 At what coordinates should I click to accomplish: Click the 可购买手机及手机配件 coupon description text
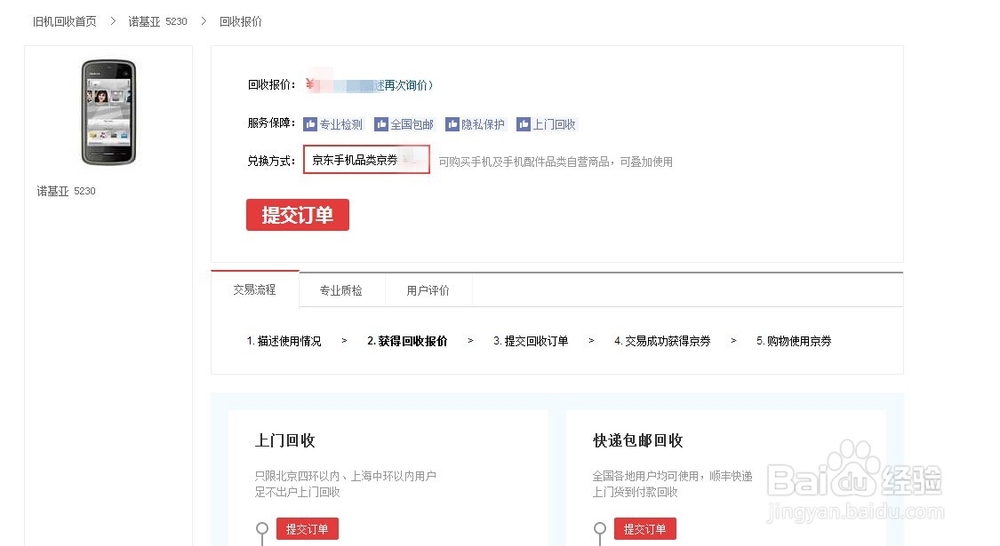(555, 162)
